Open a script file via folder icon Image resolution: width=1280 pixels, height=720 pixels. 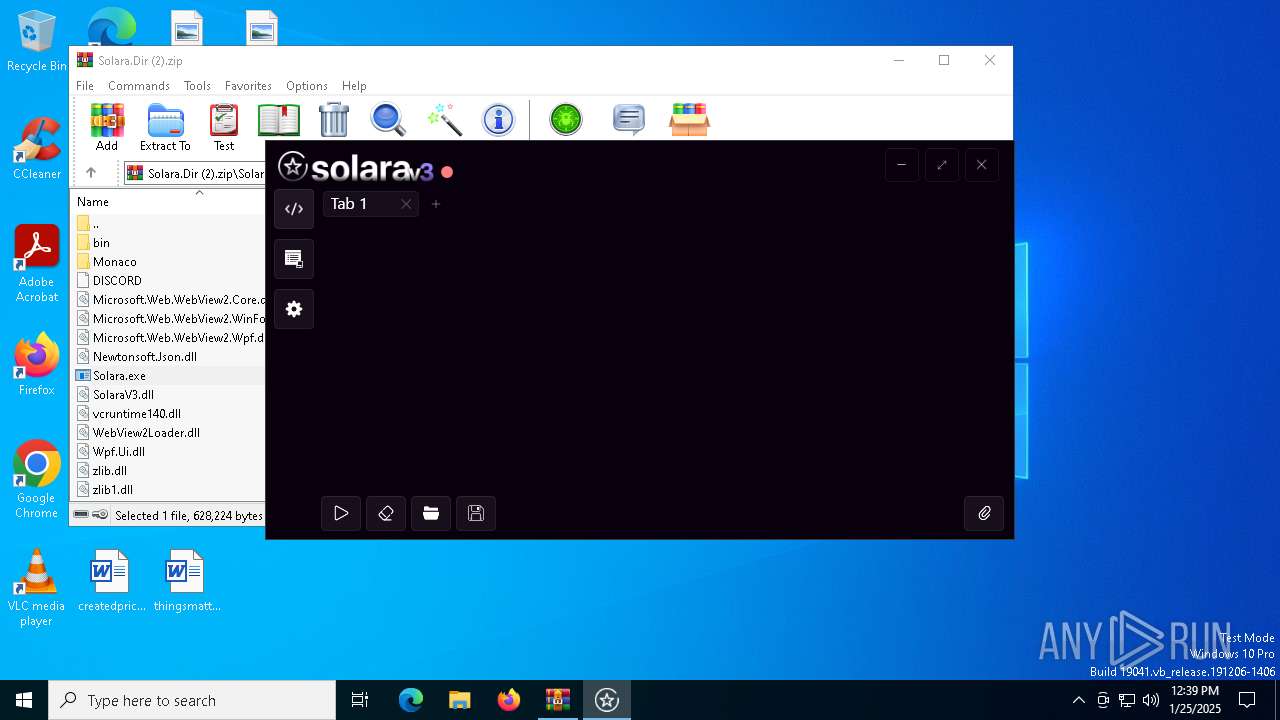[x=431, y=513]
